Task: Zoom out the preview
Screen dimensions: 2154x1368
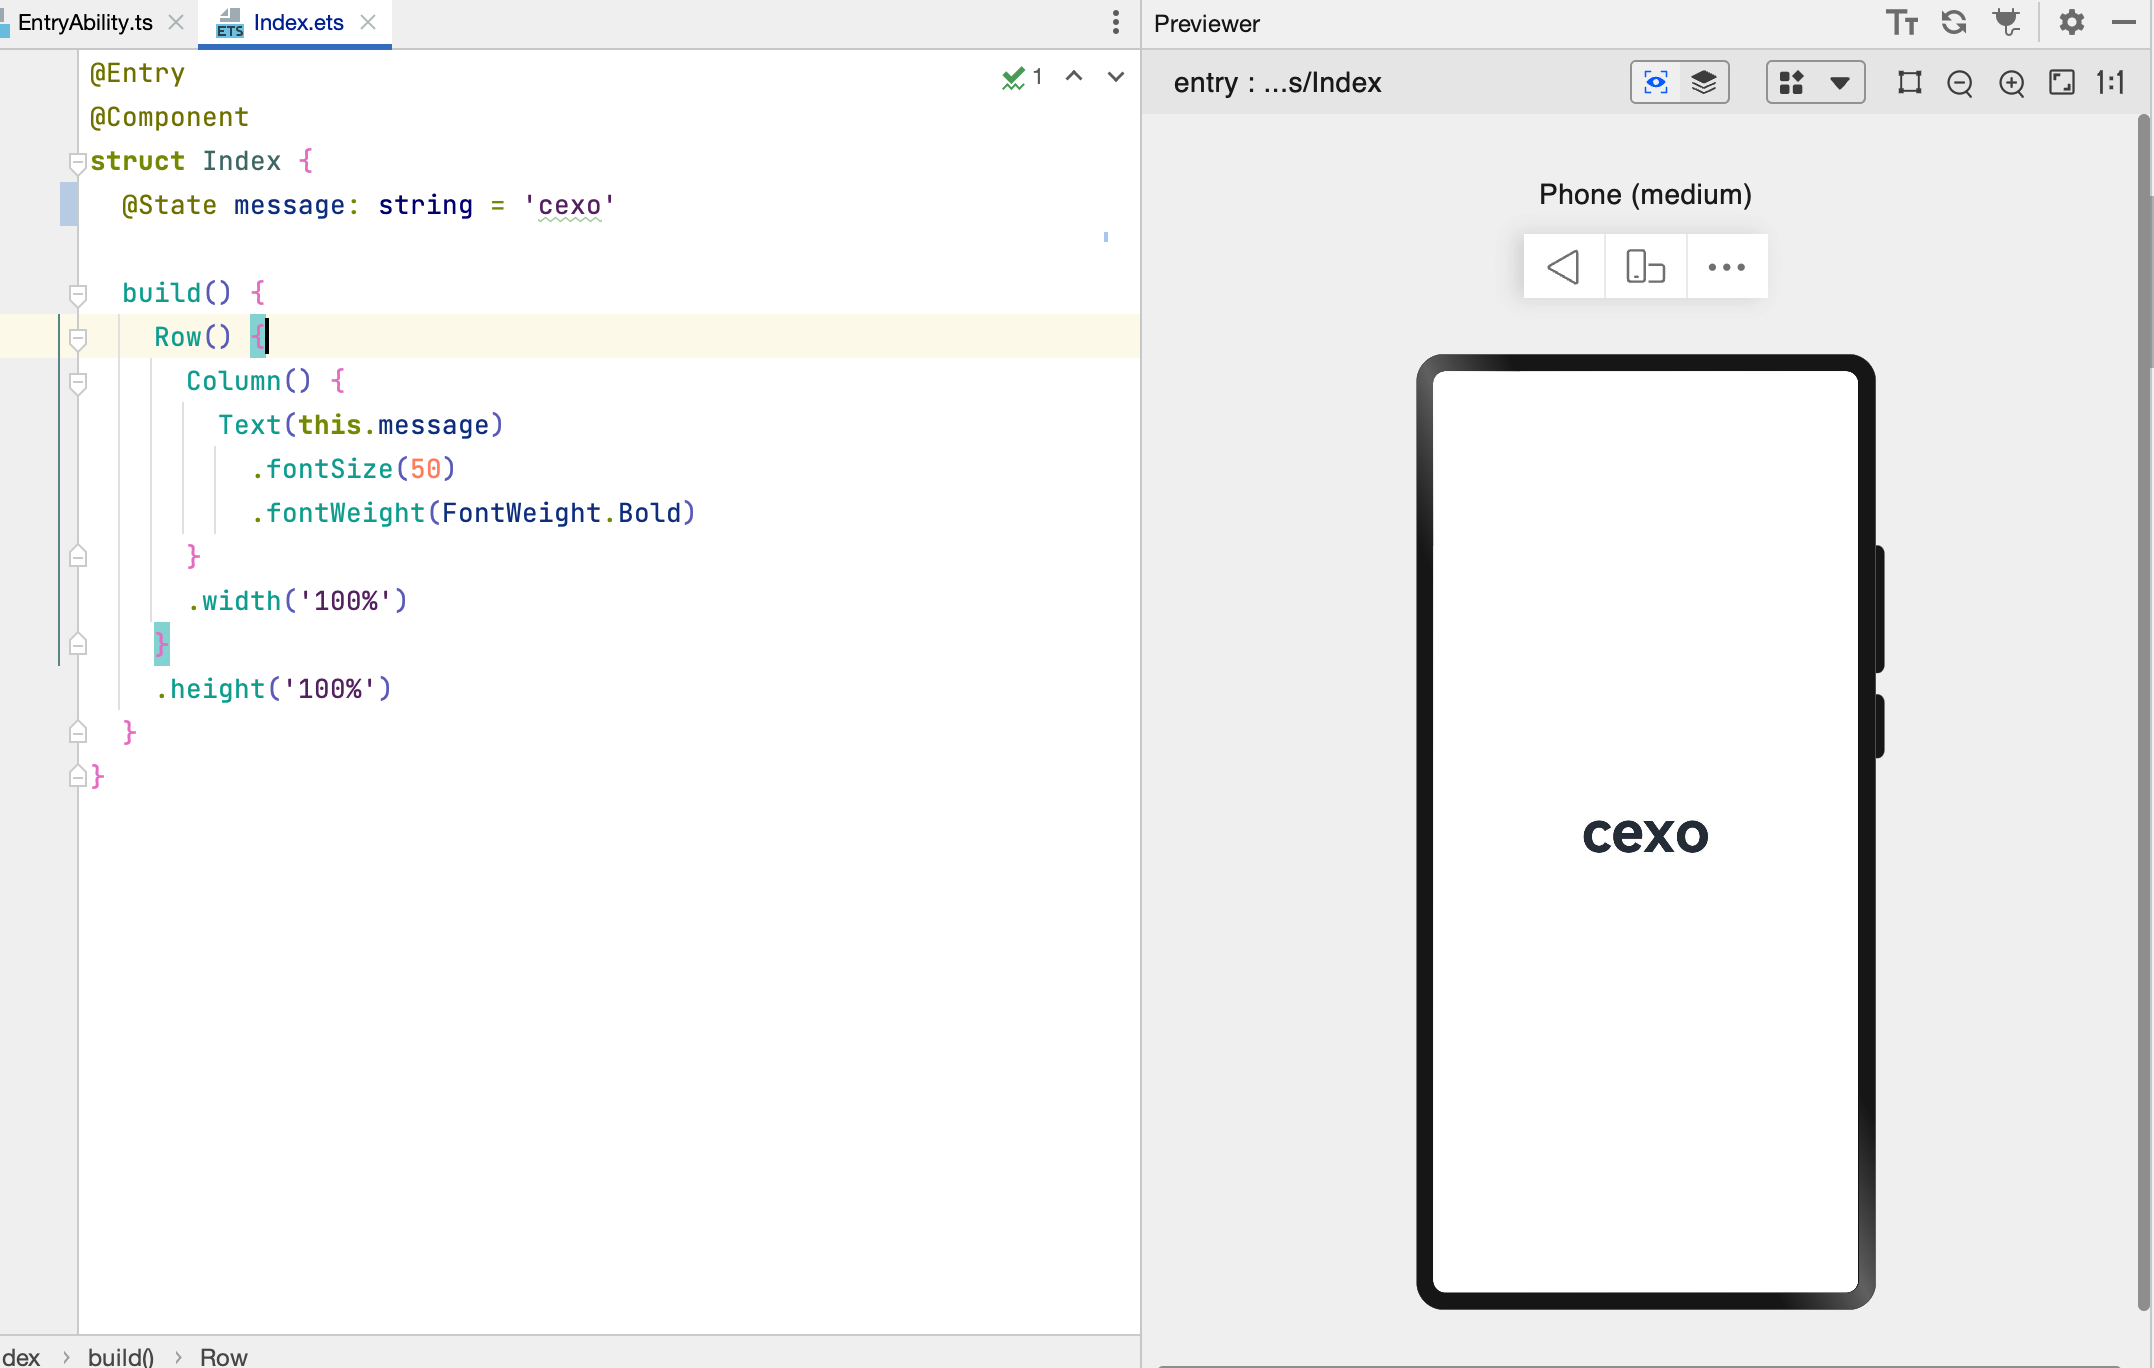Action: pyautogui.click(x=1960, y=83)
